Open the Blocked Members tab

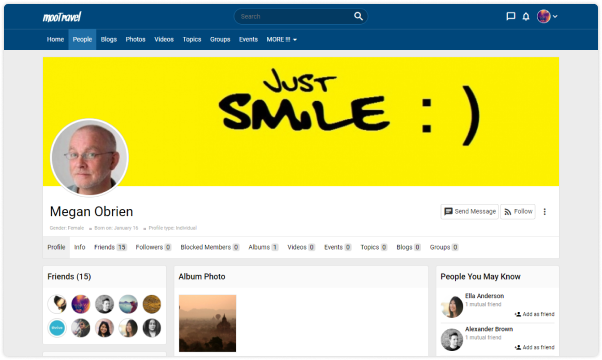(x=210, y=247)
